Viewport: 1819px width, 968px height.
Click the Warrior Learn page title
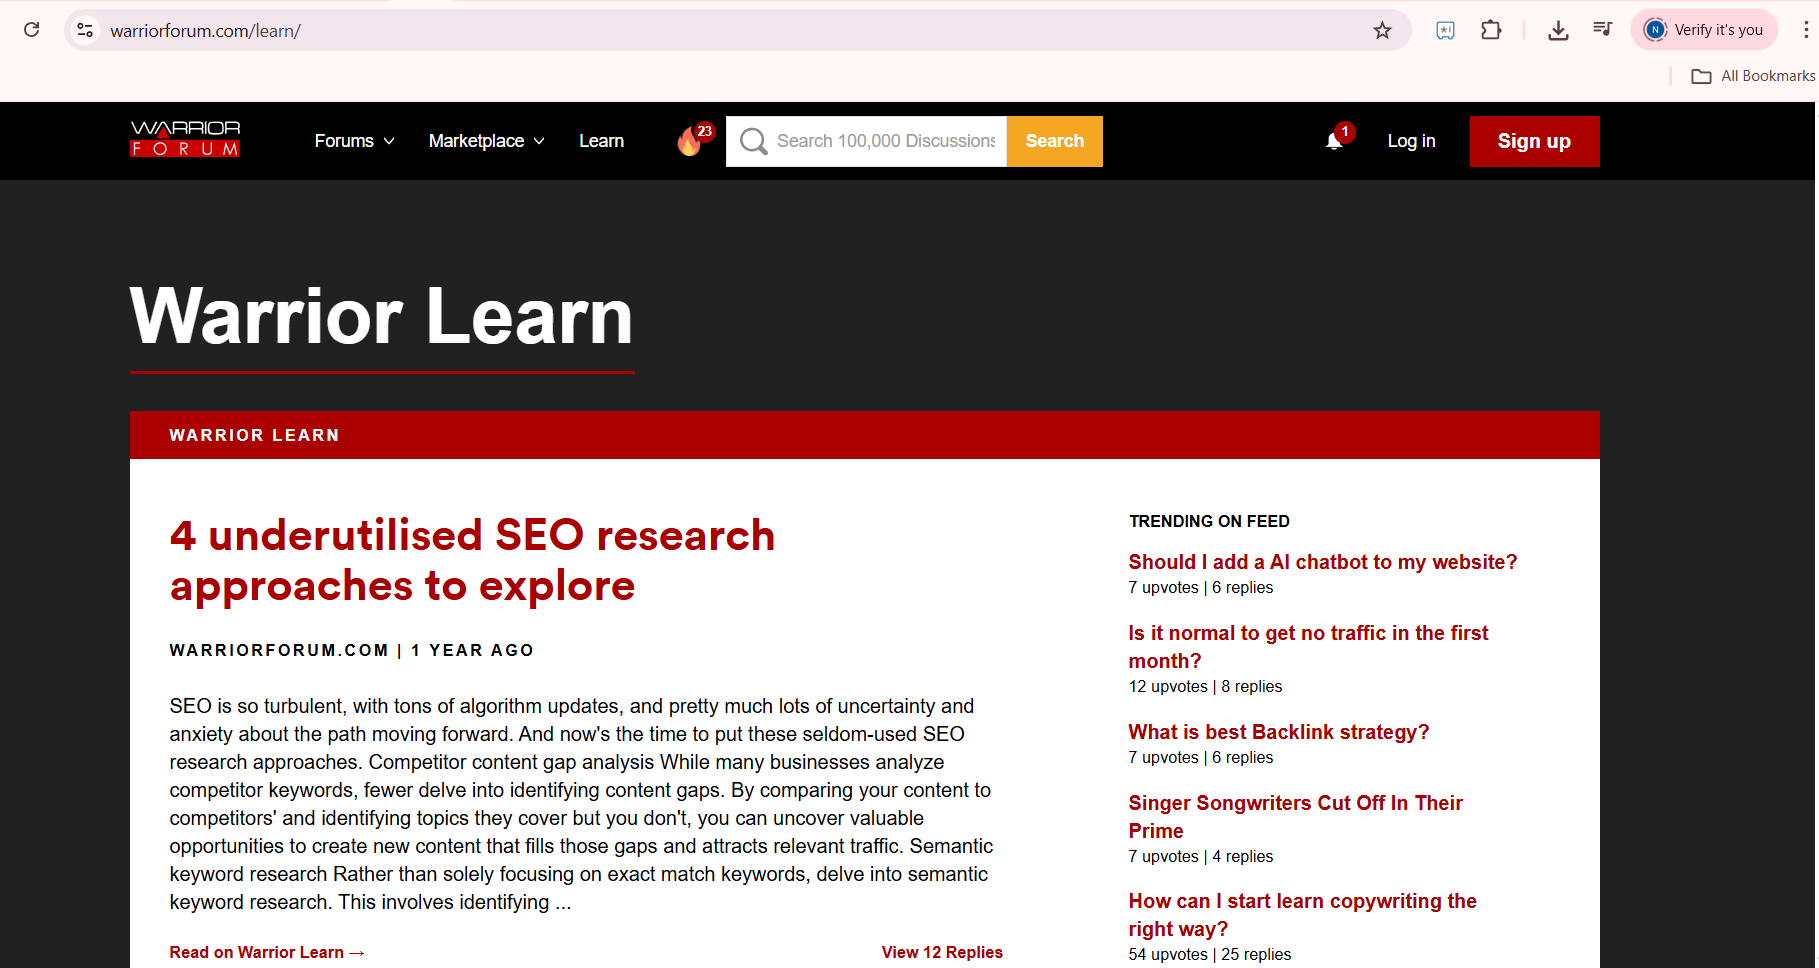coord(381,316)
